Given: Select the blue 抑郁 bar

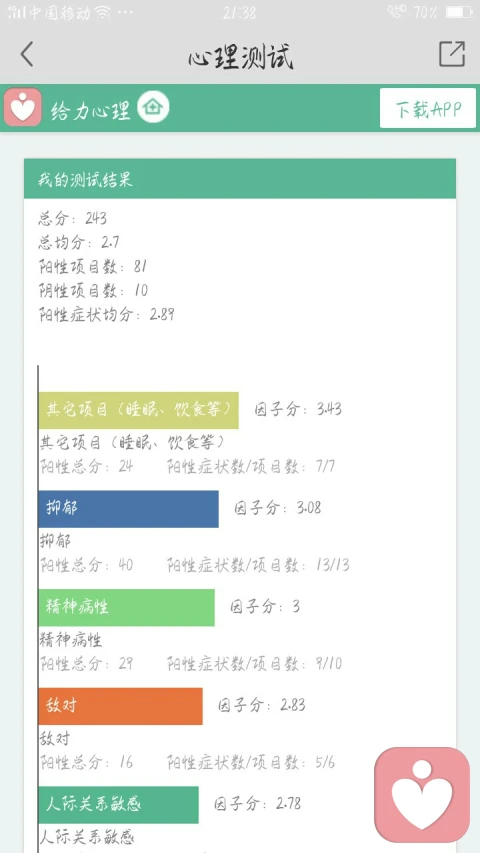Looking at the screenshot, I should coord(128,509).
